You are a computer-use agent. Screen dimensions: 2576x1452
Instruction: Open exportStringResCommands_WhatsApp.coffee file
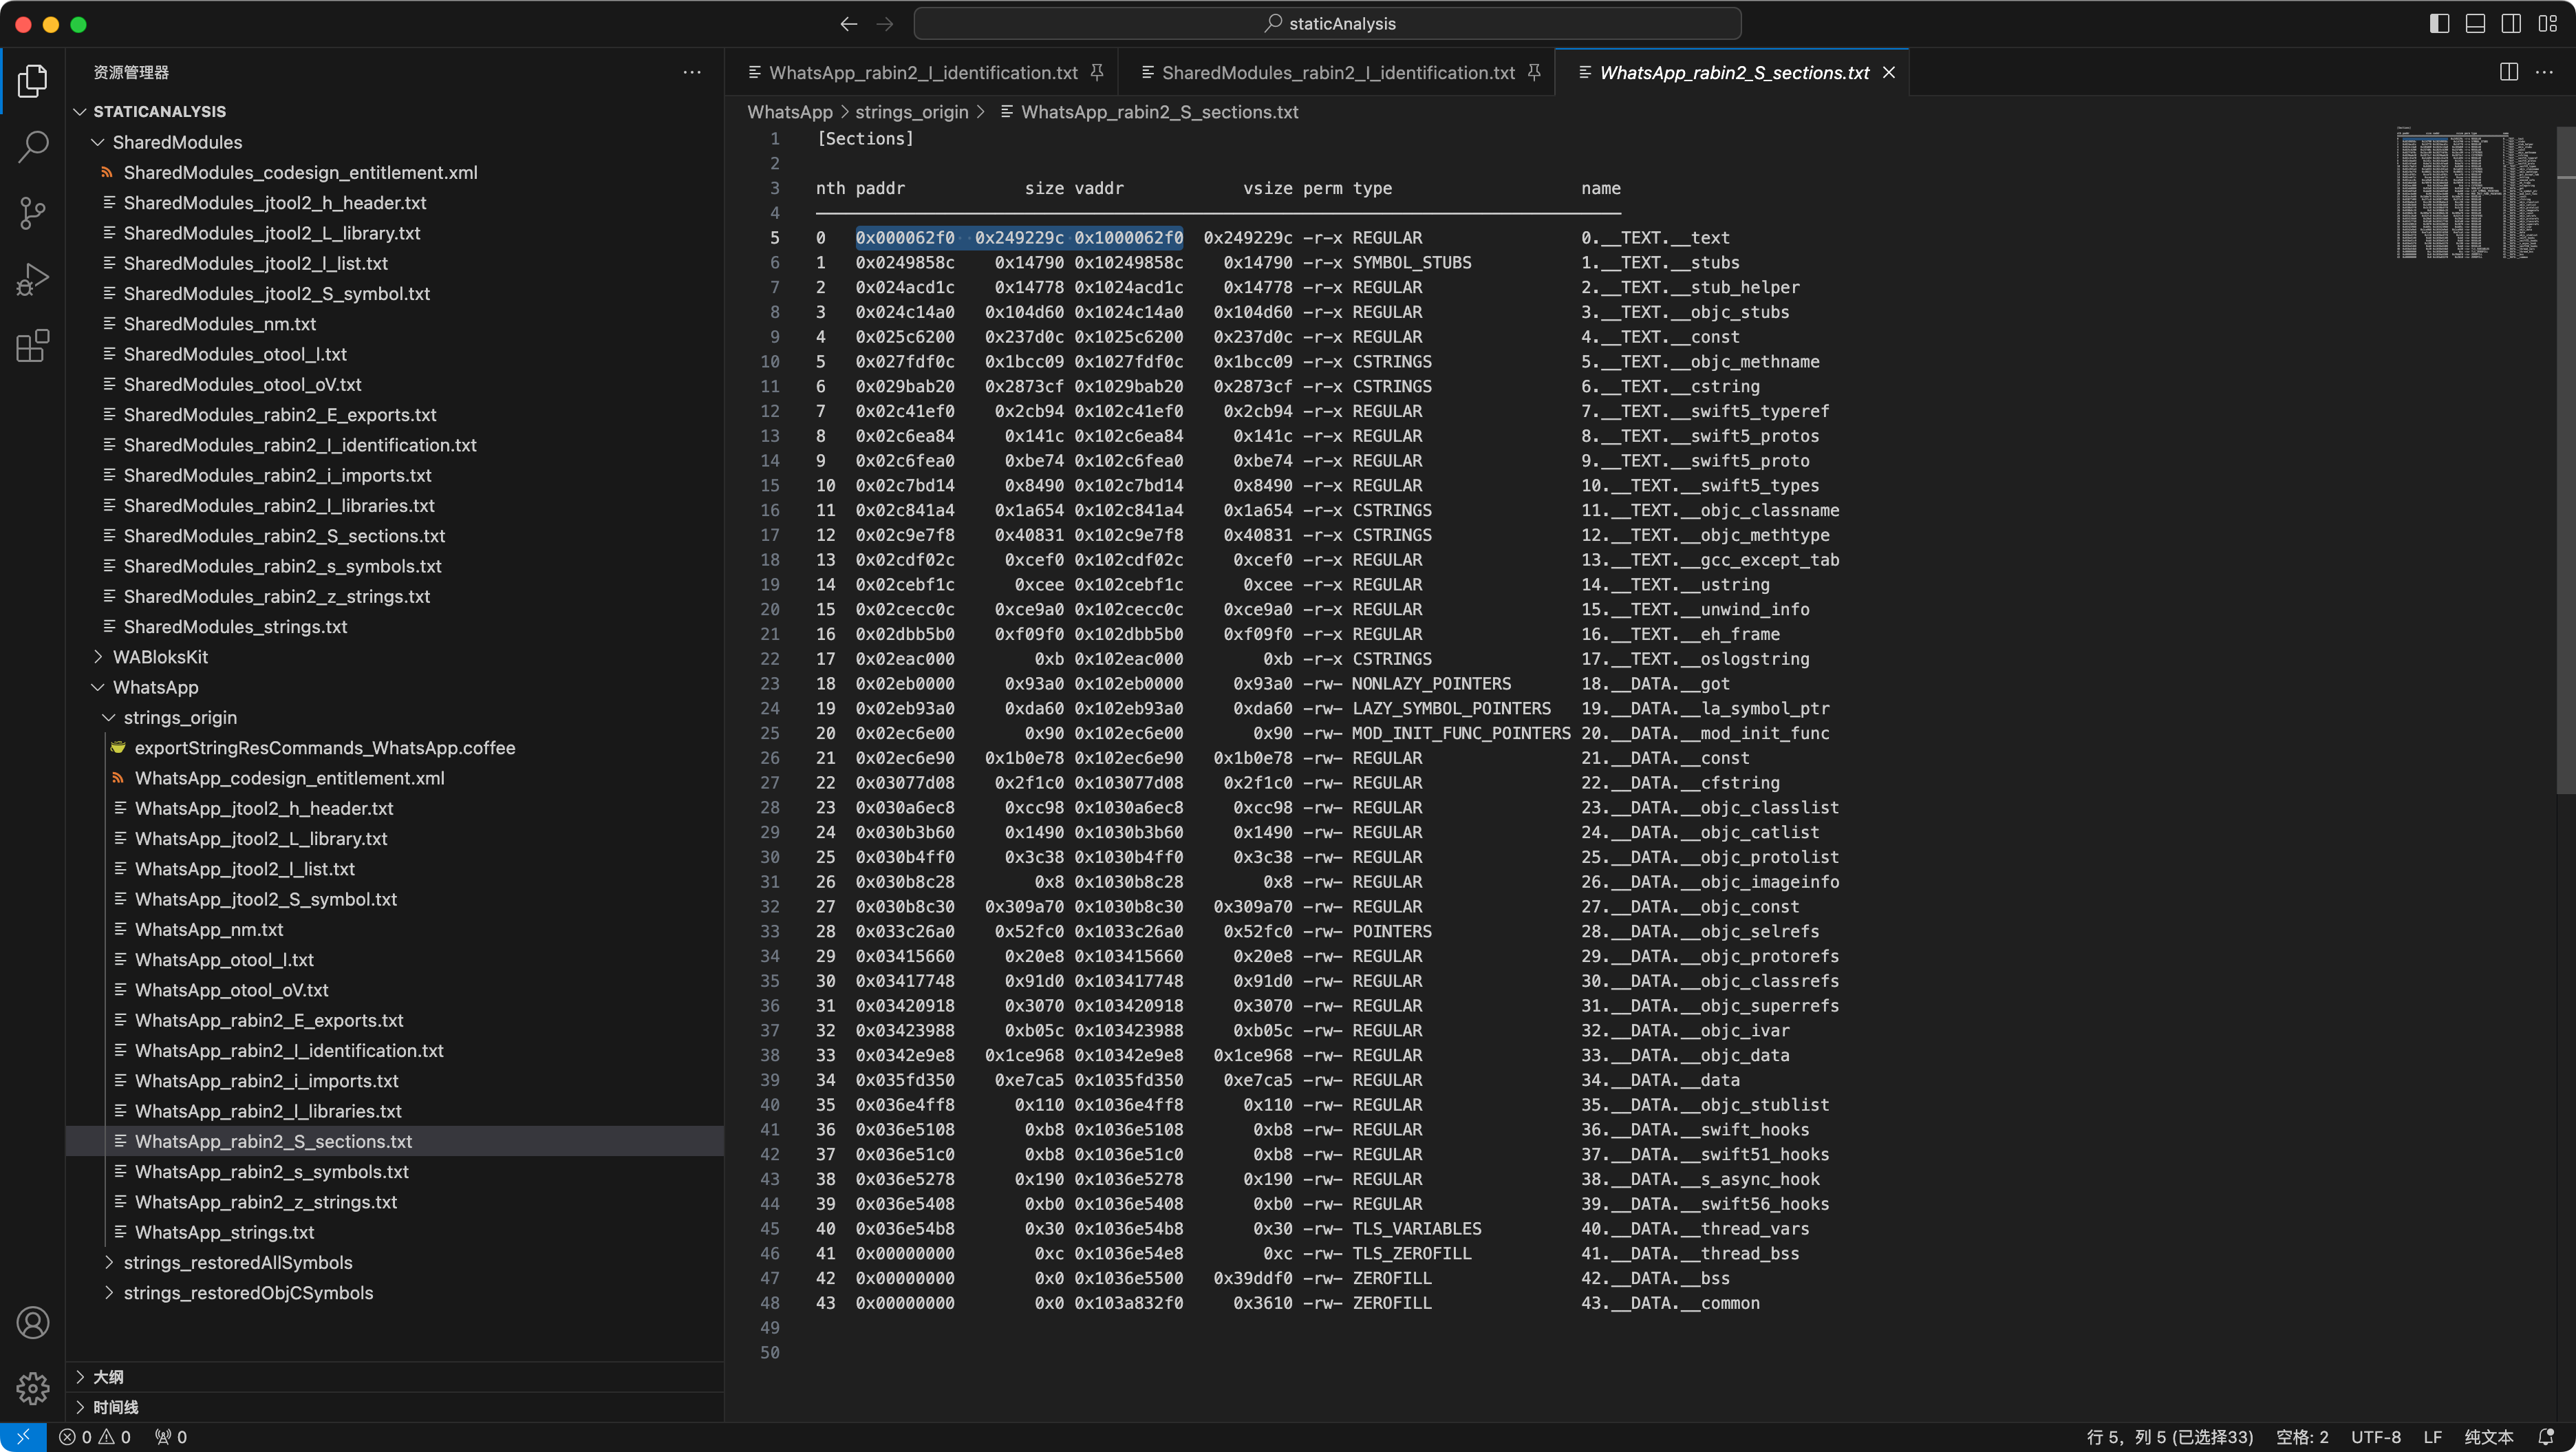[x=395, y=747]
